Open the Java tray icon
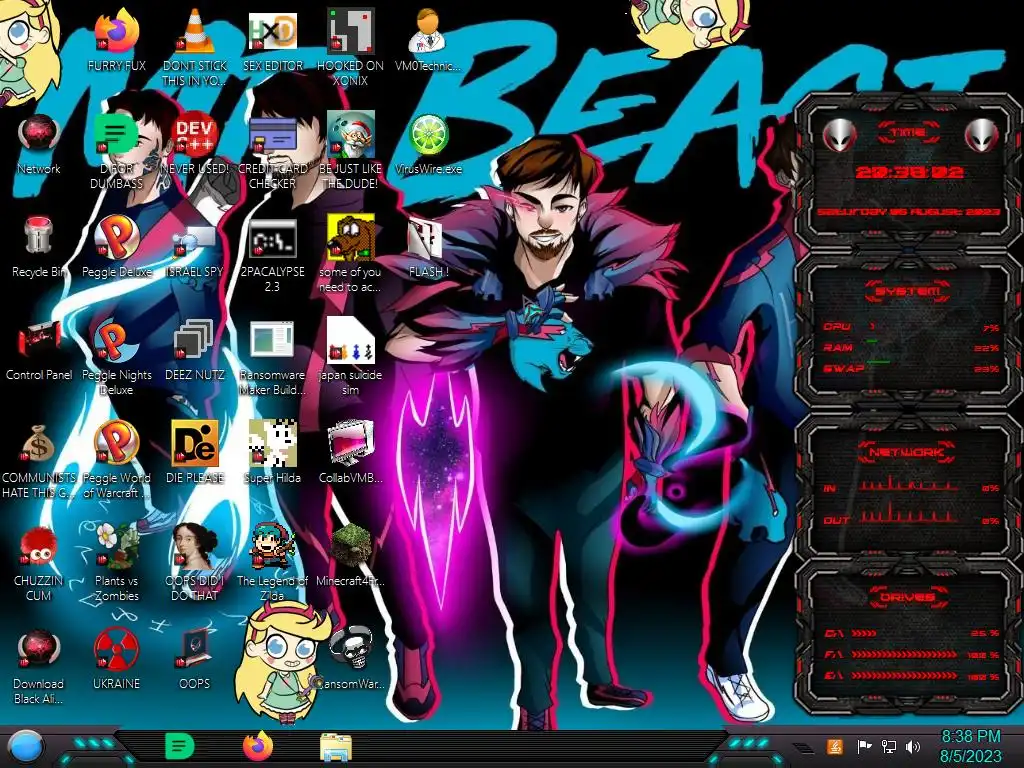 835,746
